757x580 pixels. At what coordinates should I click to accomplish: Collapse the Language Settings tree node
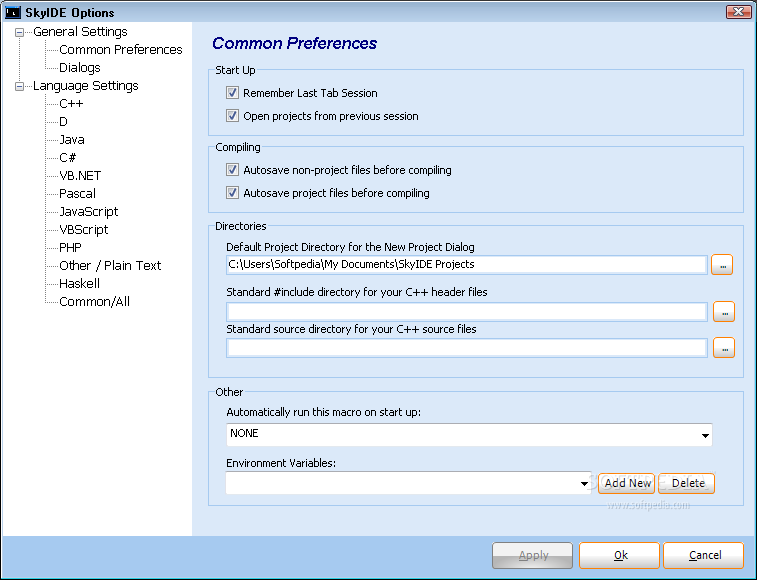[x=19, y=86]
